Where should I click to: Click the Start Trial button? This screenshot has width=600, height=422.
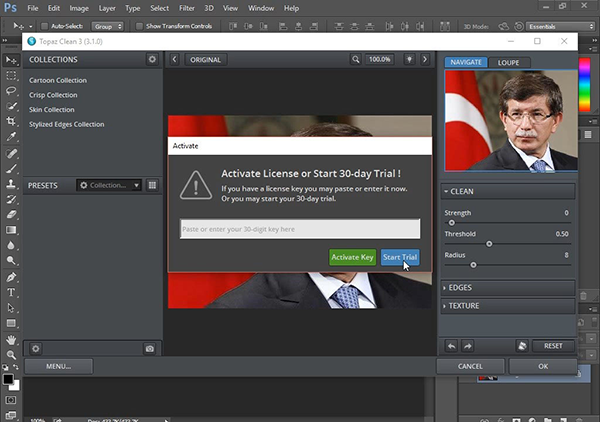click(400, 257)
